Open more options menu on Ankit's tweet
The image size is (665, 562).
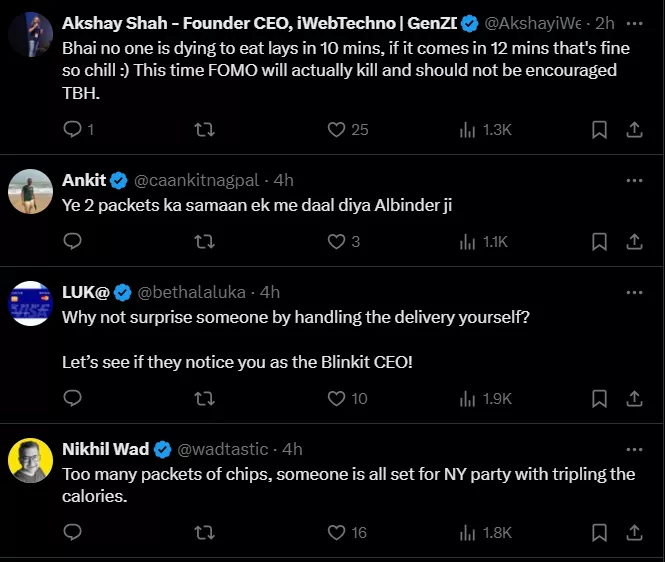point(634,180)
